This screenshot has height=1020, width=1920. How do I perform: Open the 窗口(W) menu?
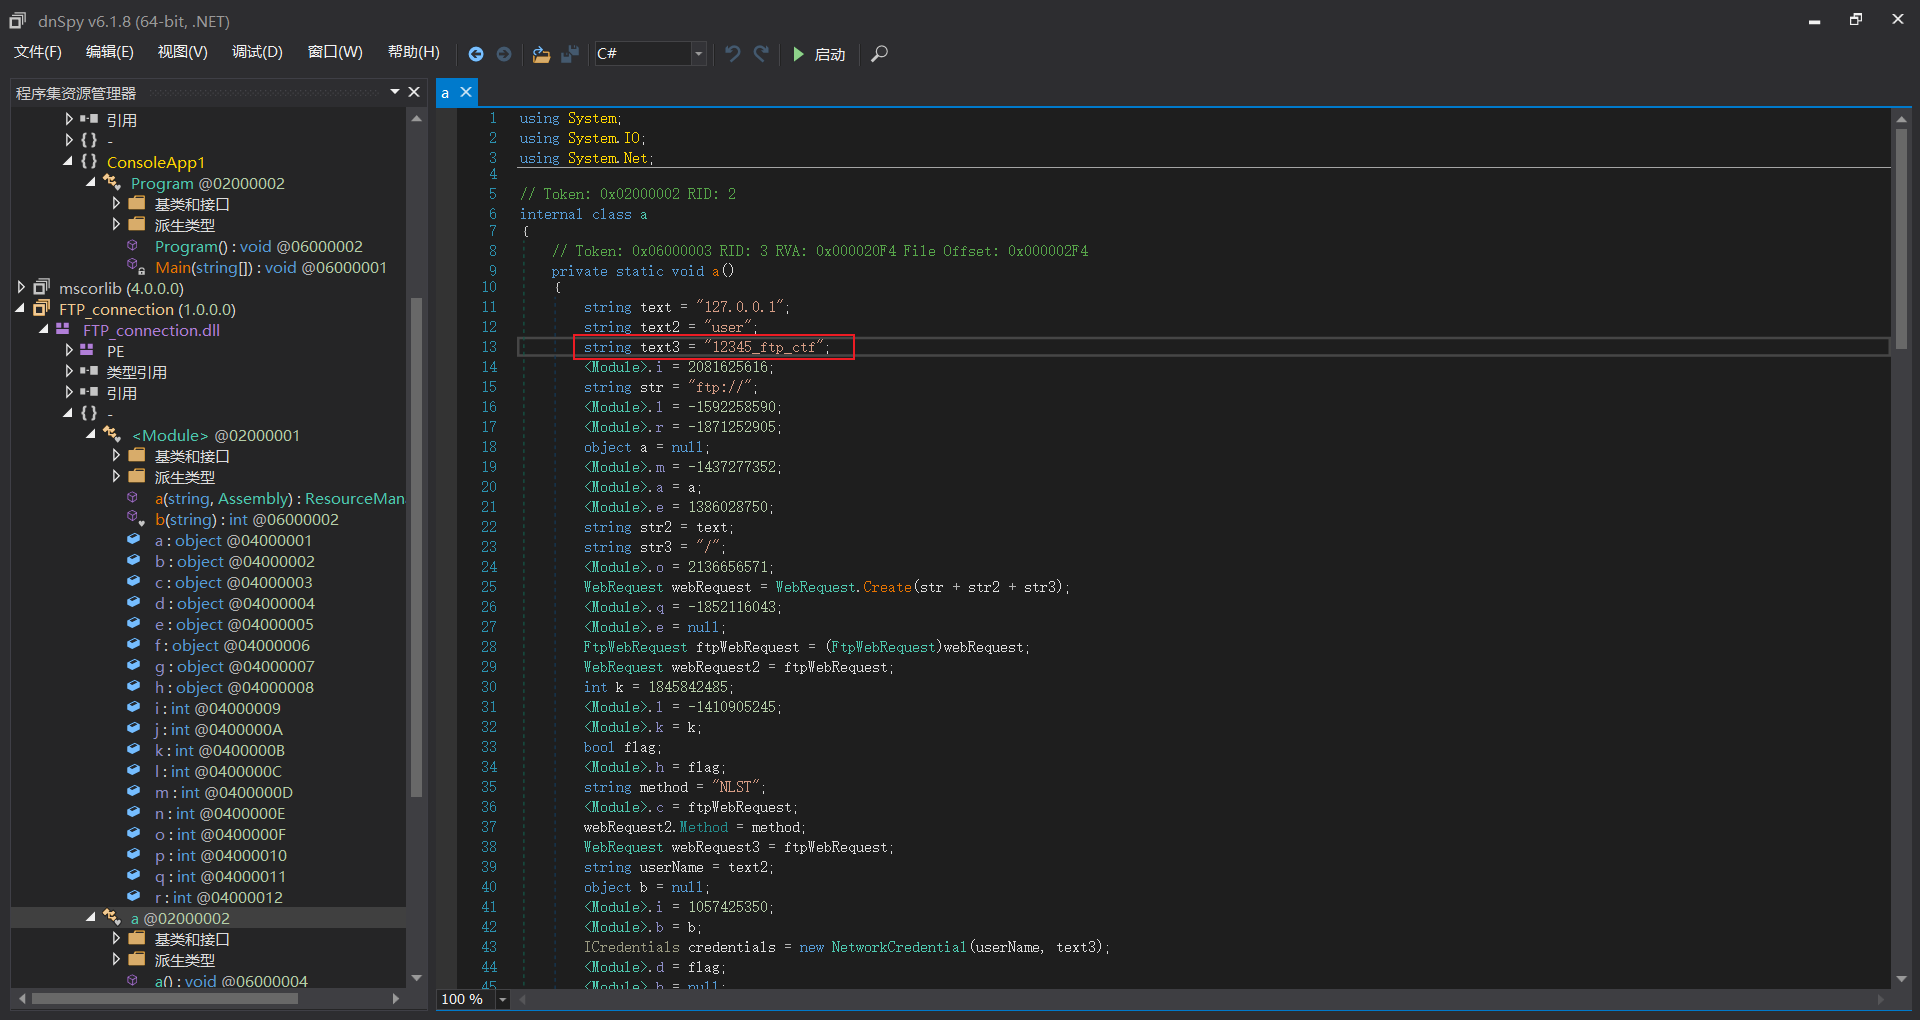(x=335, y=52)
